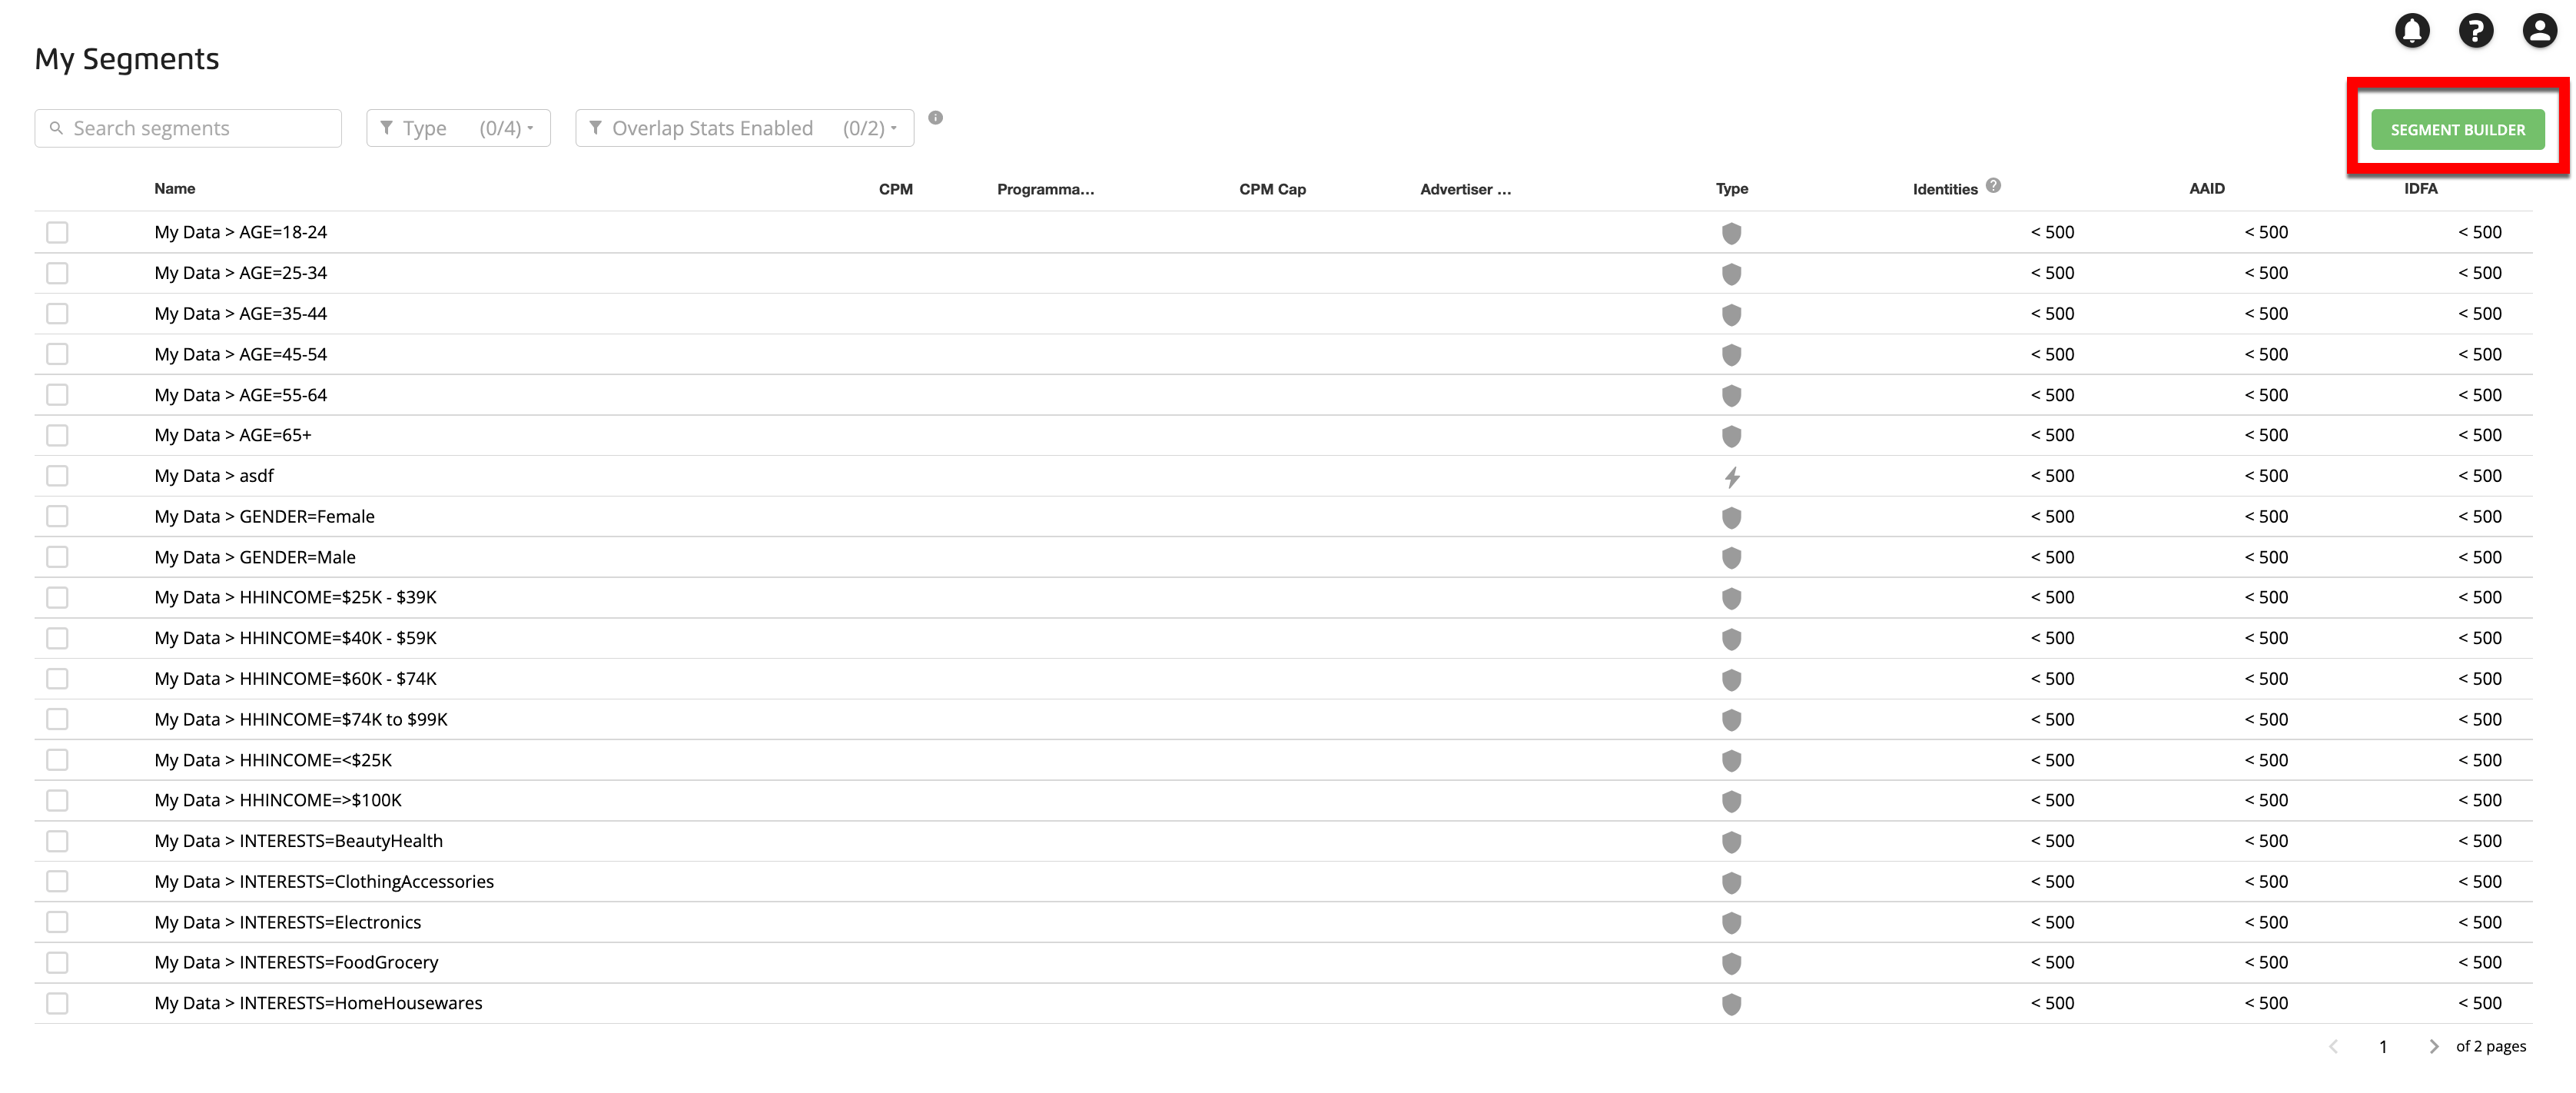This screenshot has height=1093, width=2576.
Task: Click the shield type icon for GENDER=Female
Action: [1732, 518]
